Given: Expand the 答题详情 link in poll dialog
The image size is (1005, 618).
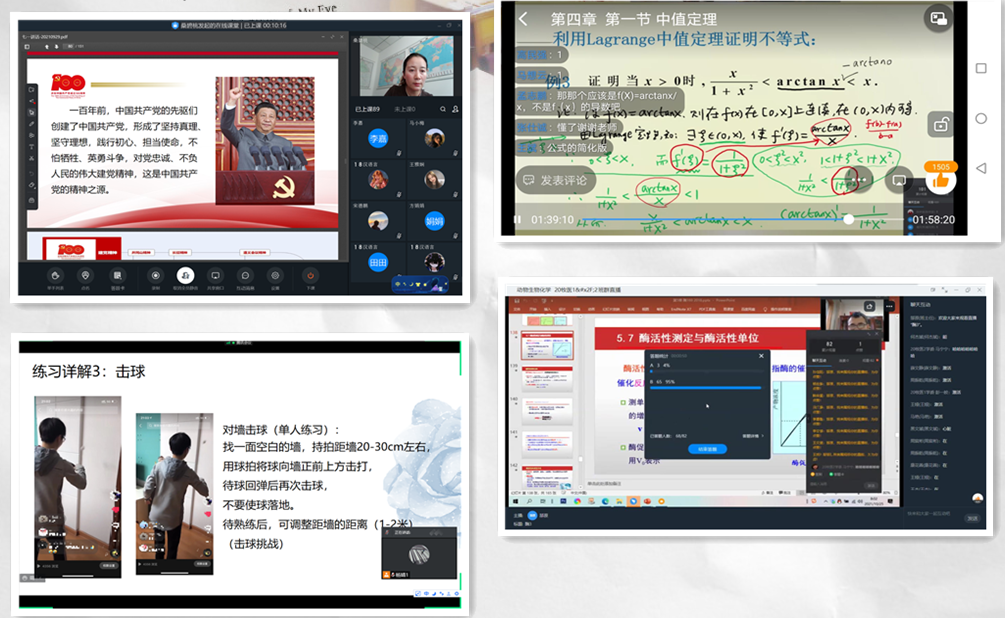Looking at the screenshot, I should [x=752, y=436].
